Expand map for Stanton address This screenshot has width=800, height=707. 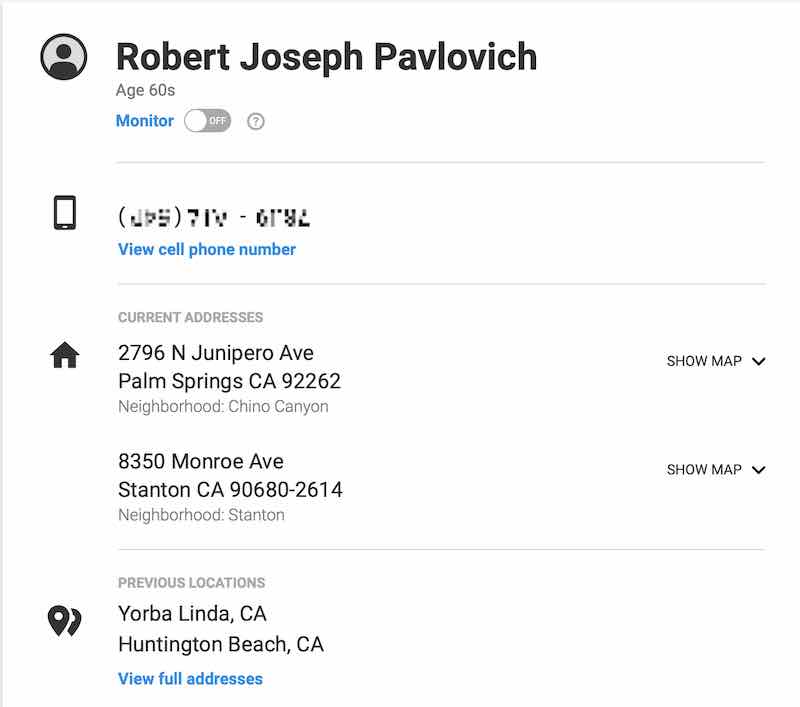tap(704, 469)
